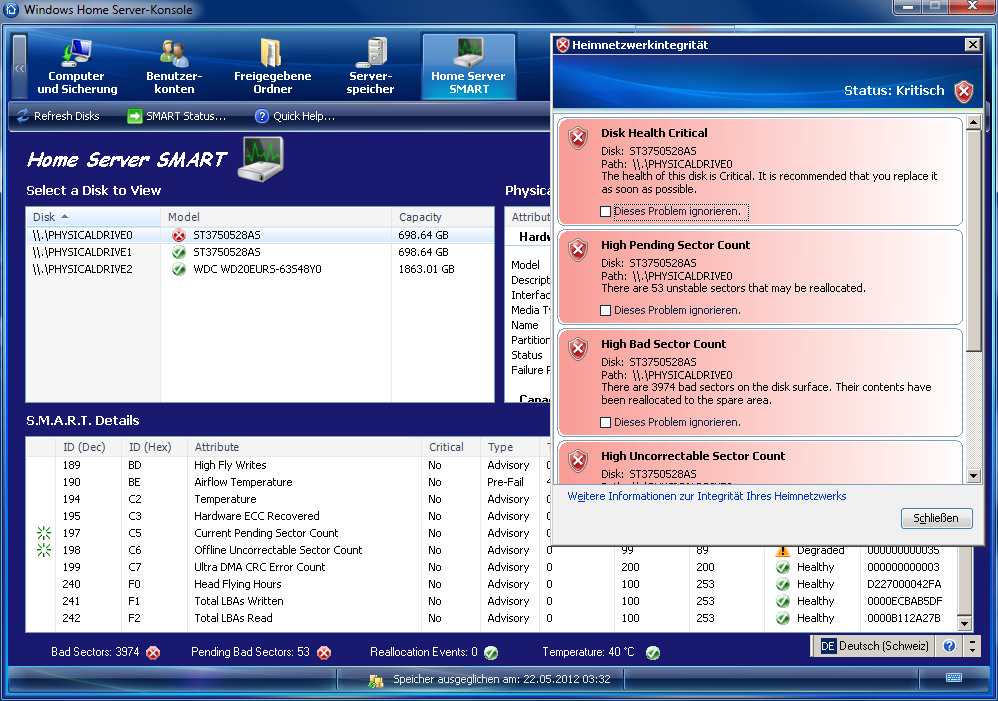Screen dimensions: 998x701
Task: Ignore the High Bad Sector Count checkbox
Action: click(x=605, y=423)
